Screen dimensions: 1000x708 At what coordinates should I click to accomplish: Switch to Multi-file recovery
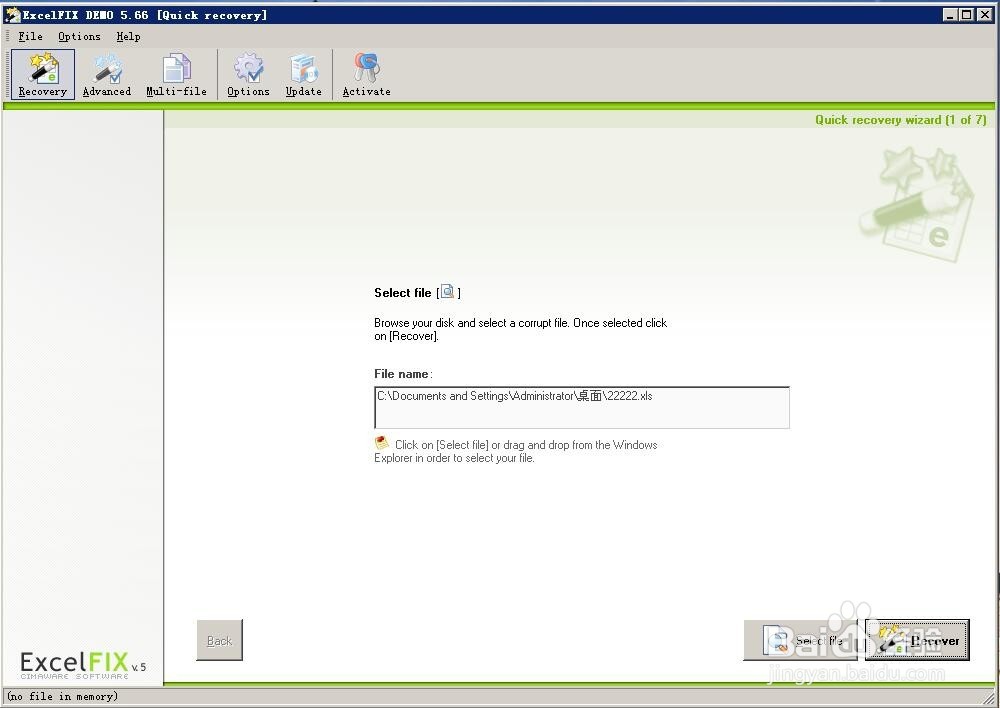click(x=177, y=74)
